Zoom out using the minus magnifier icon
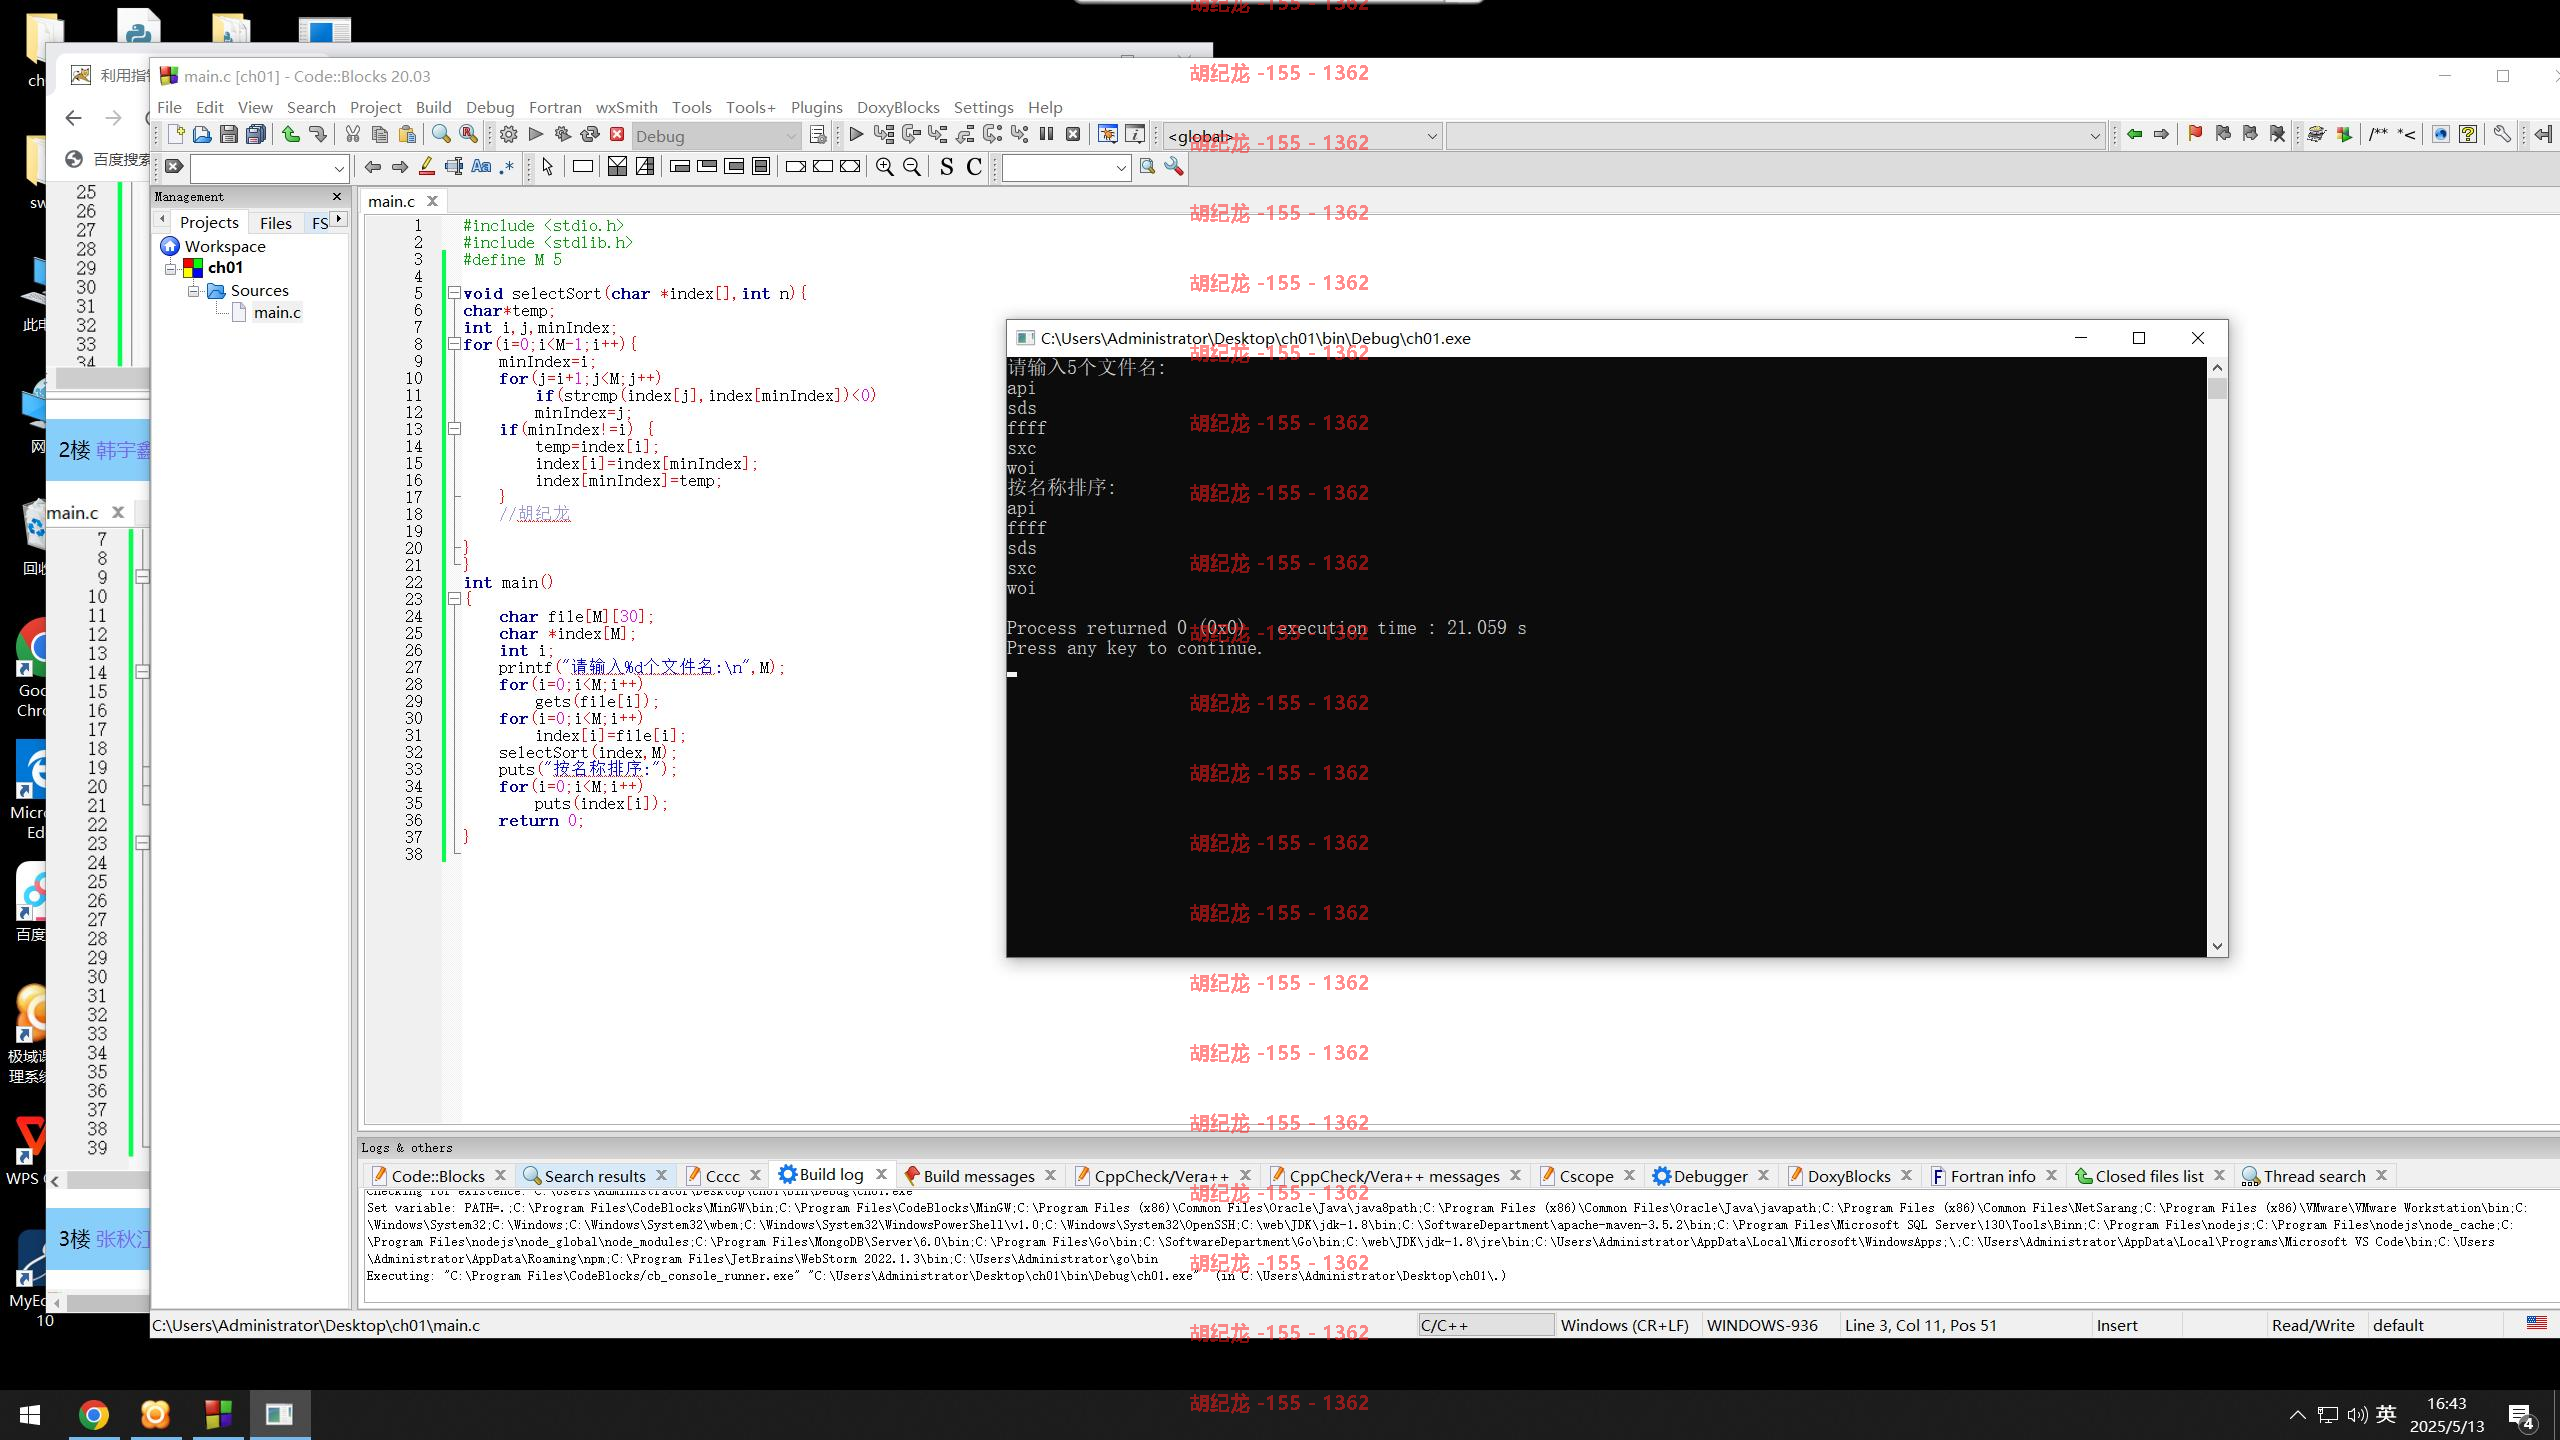This screenshot has width=2560, height=1440. (x=912, y=167)
